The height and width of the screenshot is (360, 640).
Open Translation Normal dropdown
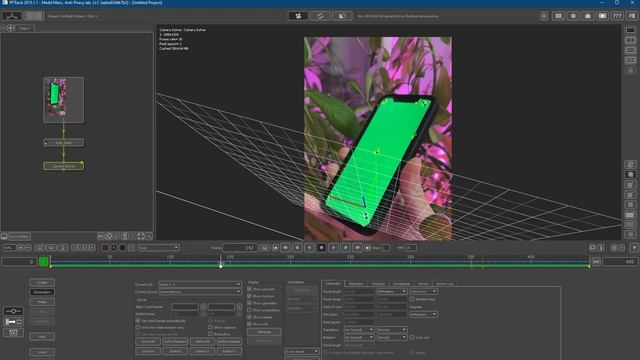coord(391,330)
